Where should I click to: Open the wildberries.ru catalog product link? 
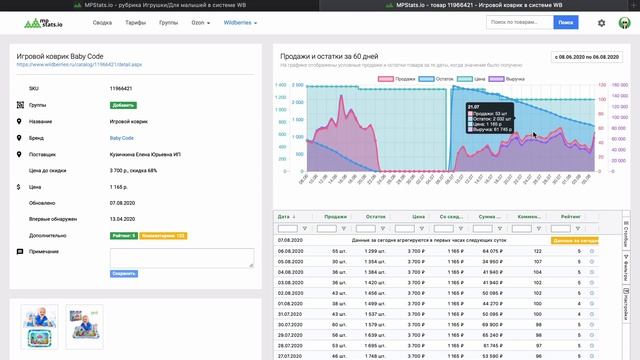[79, 64]
